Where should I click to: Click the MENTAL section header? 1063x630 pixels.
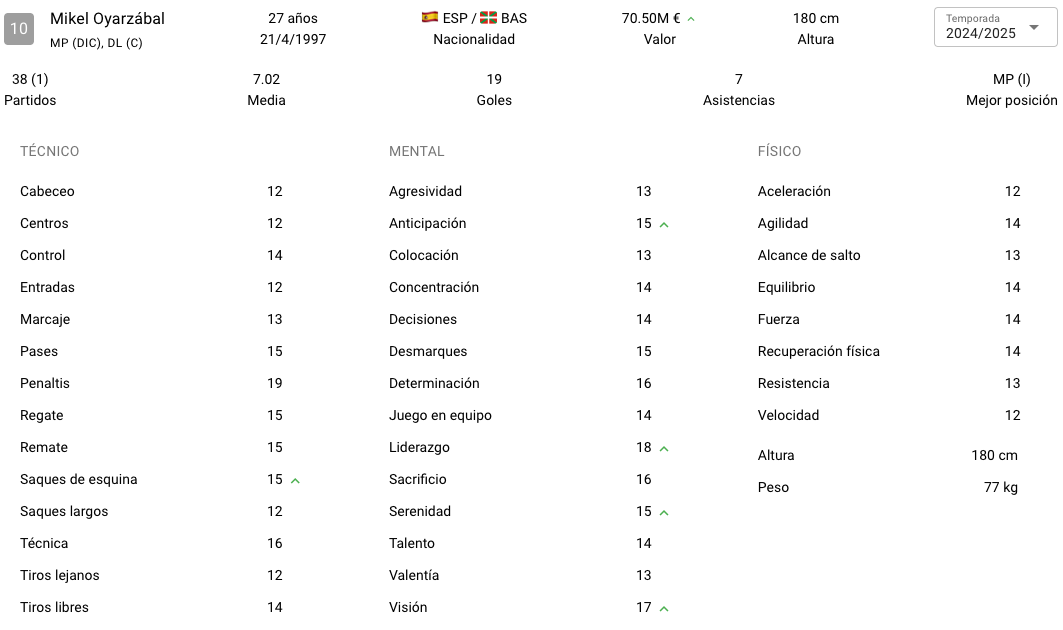(x=416, y=151)
